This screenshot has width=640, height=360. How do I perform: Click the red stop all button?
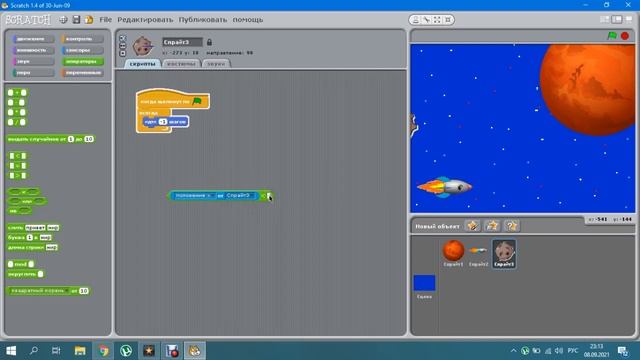(x=625, y=36)
